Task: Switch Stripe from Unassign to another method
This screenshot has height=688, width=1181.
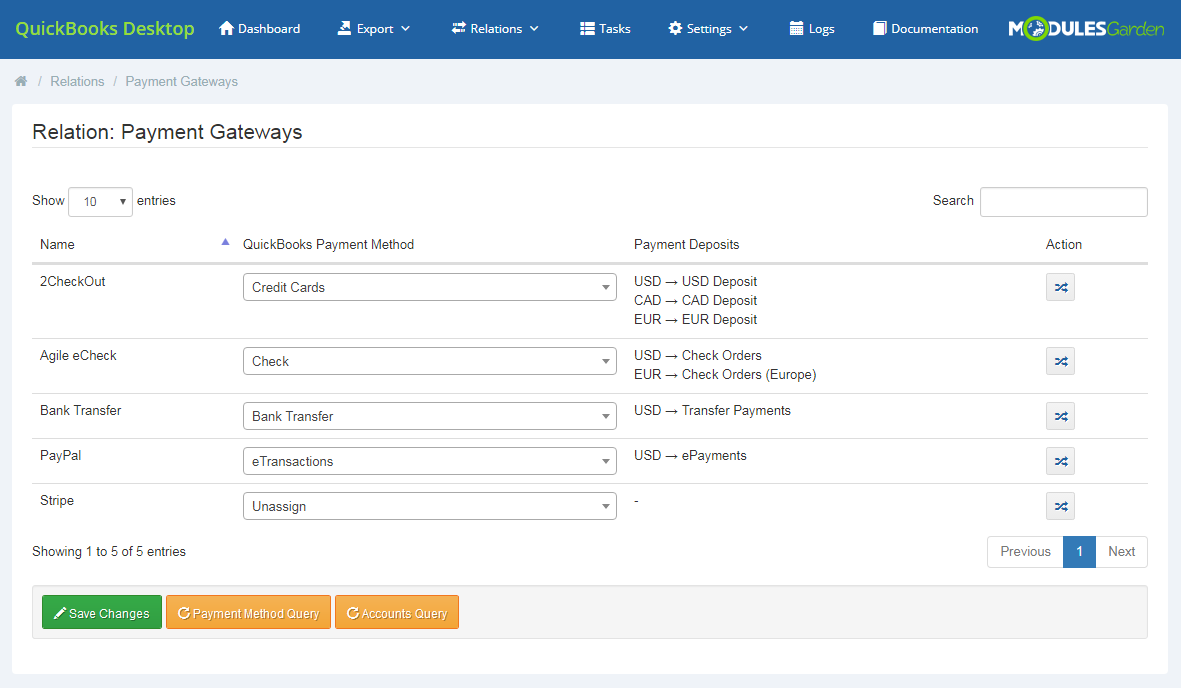Action: coord(429,506)
